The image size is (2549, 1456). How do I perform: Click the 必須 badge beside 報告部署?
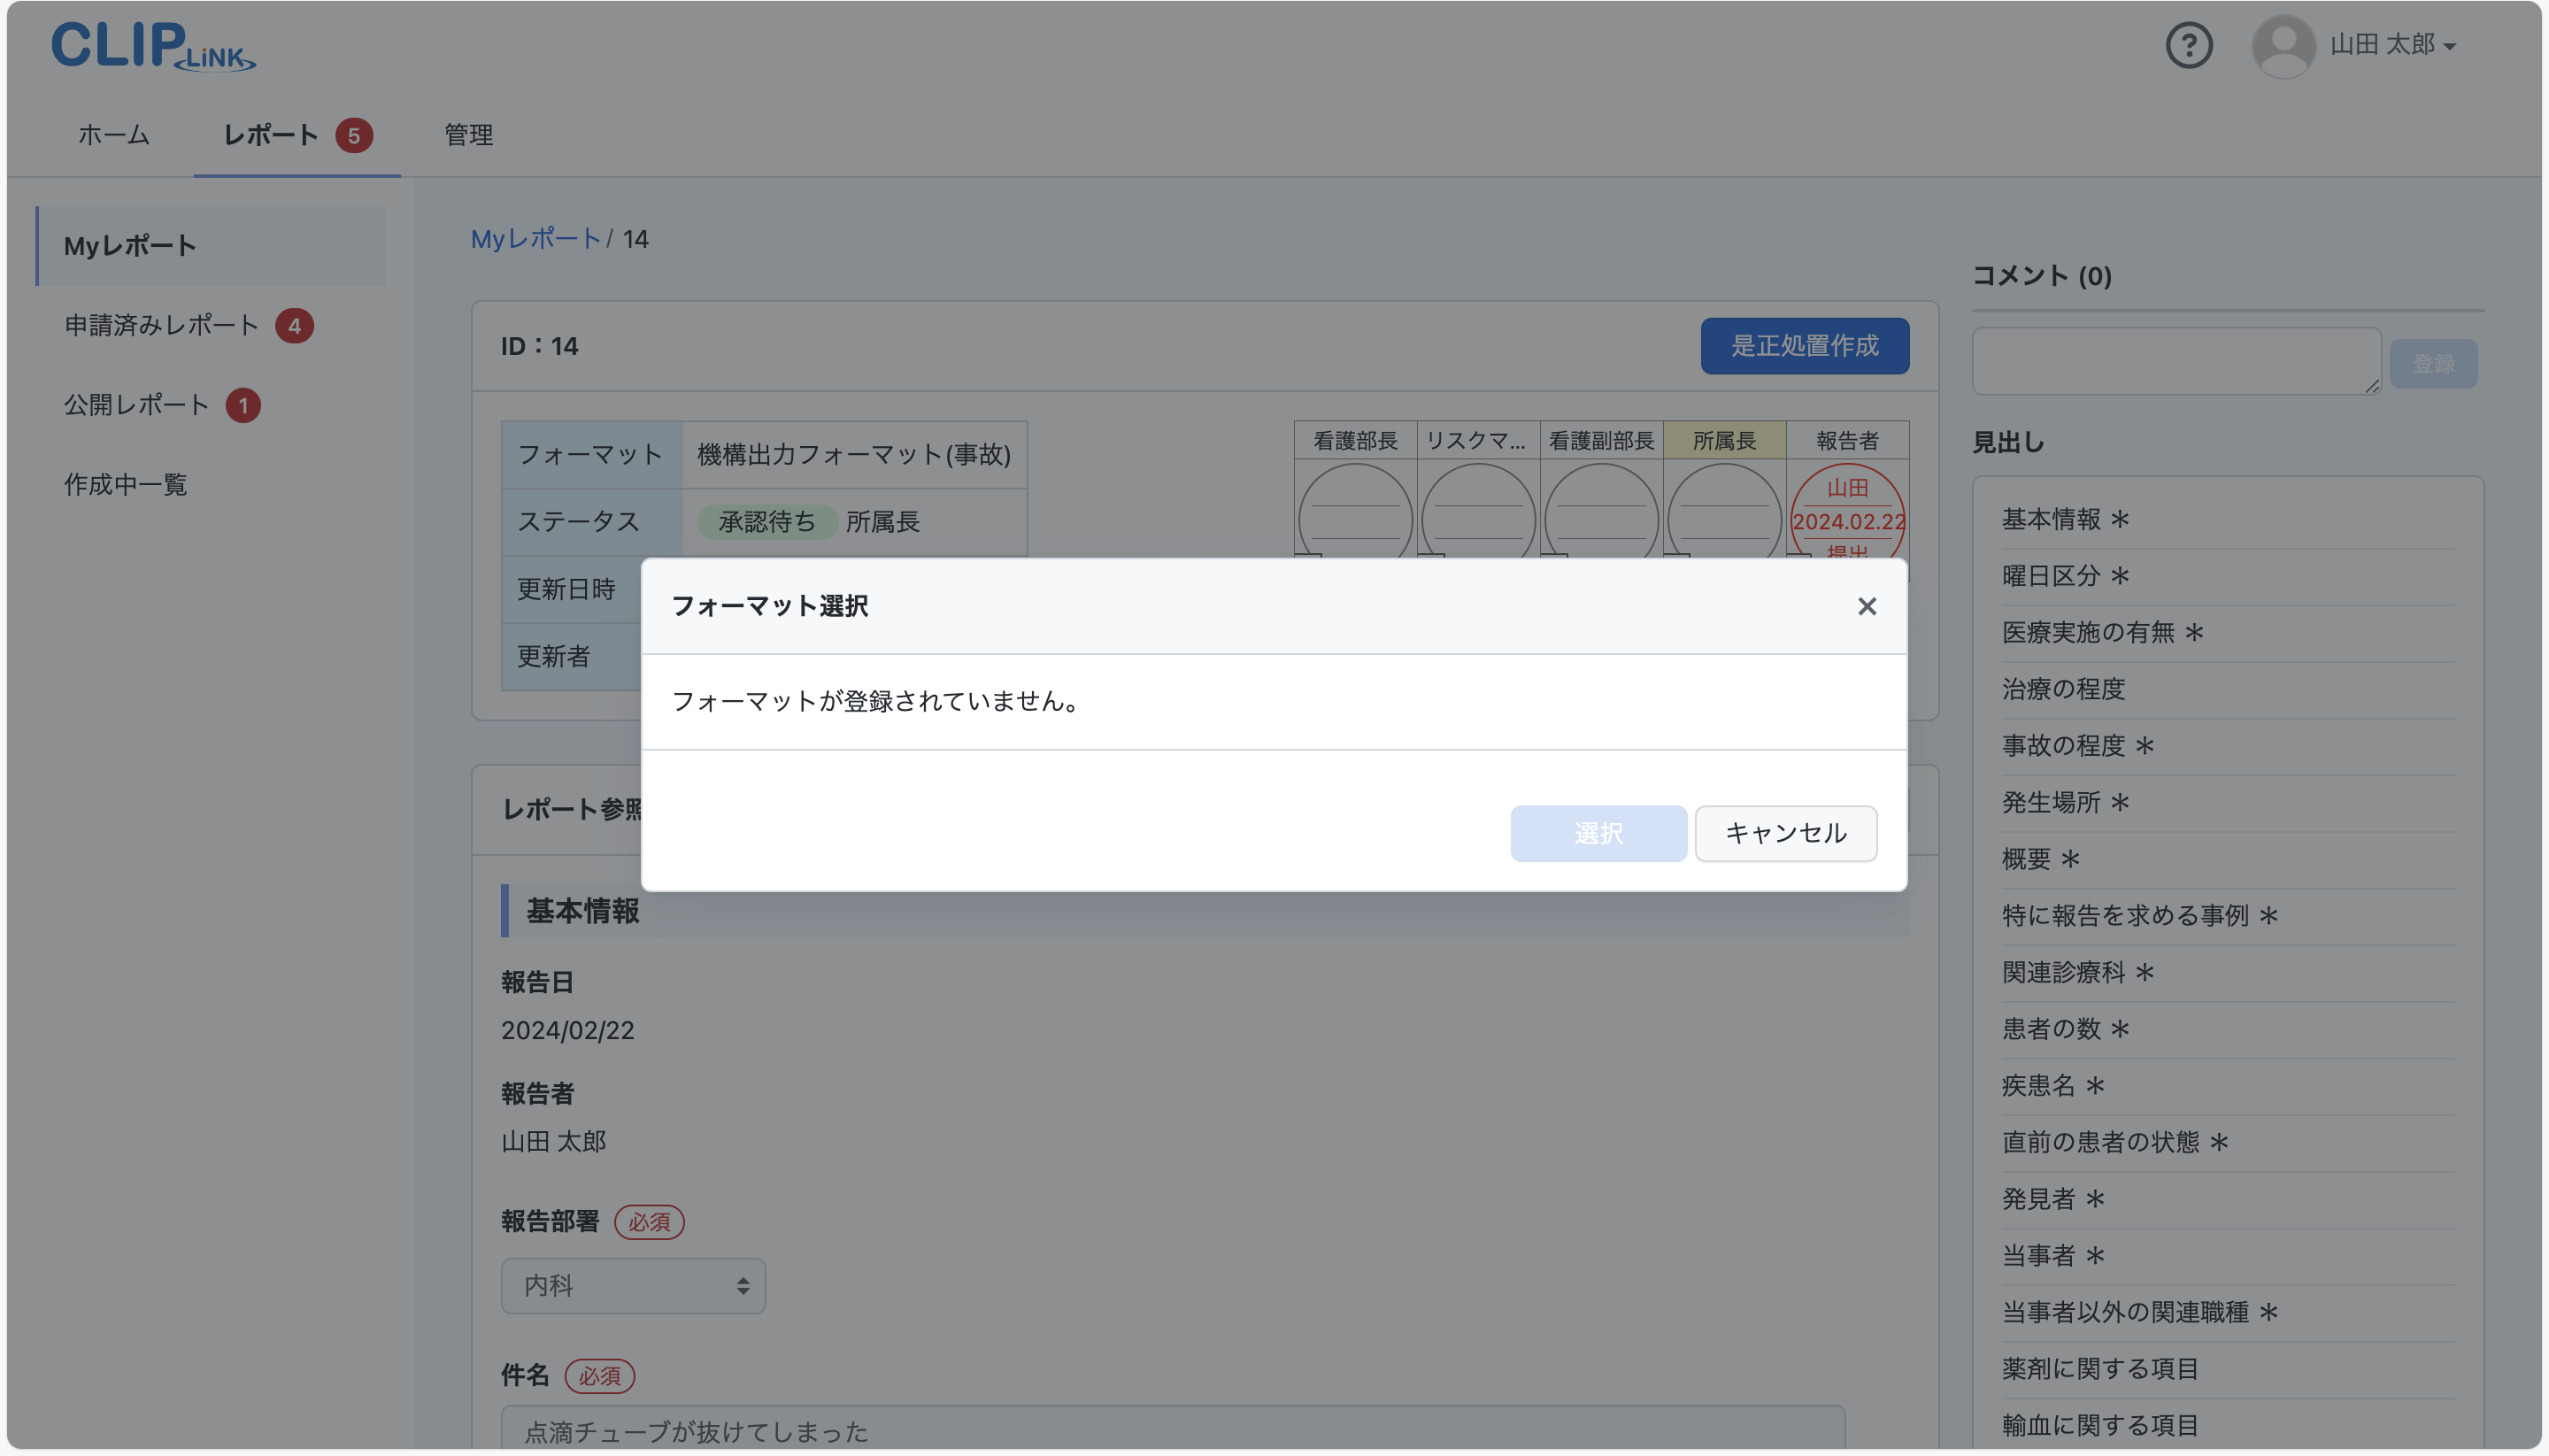tap(649, 1222)
